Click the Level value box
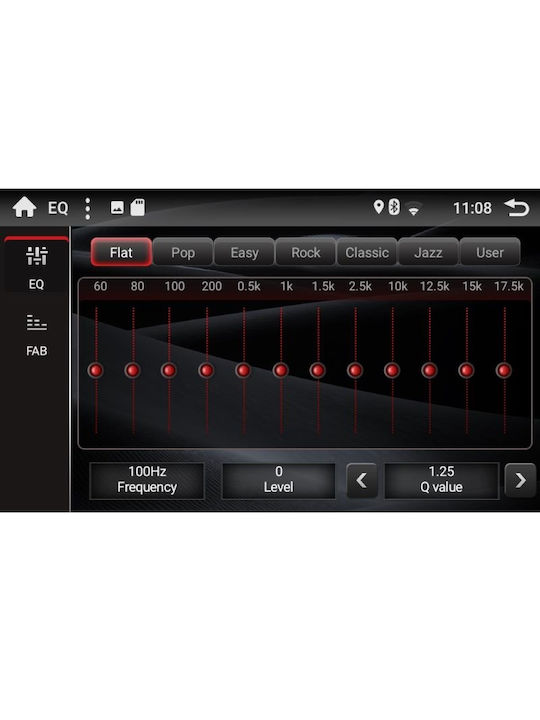 (x=278, y=479)
